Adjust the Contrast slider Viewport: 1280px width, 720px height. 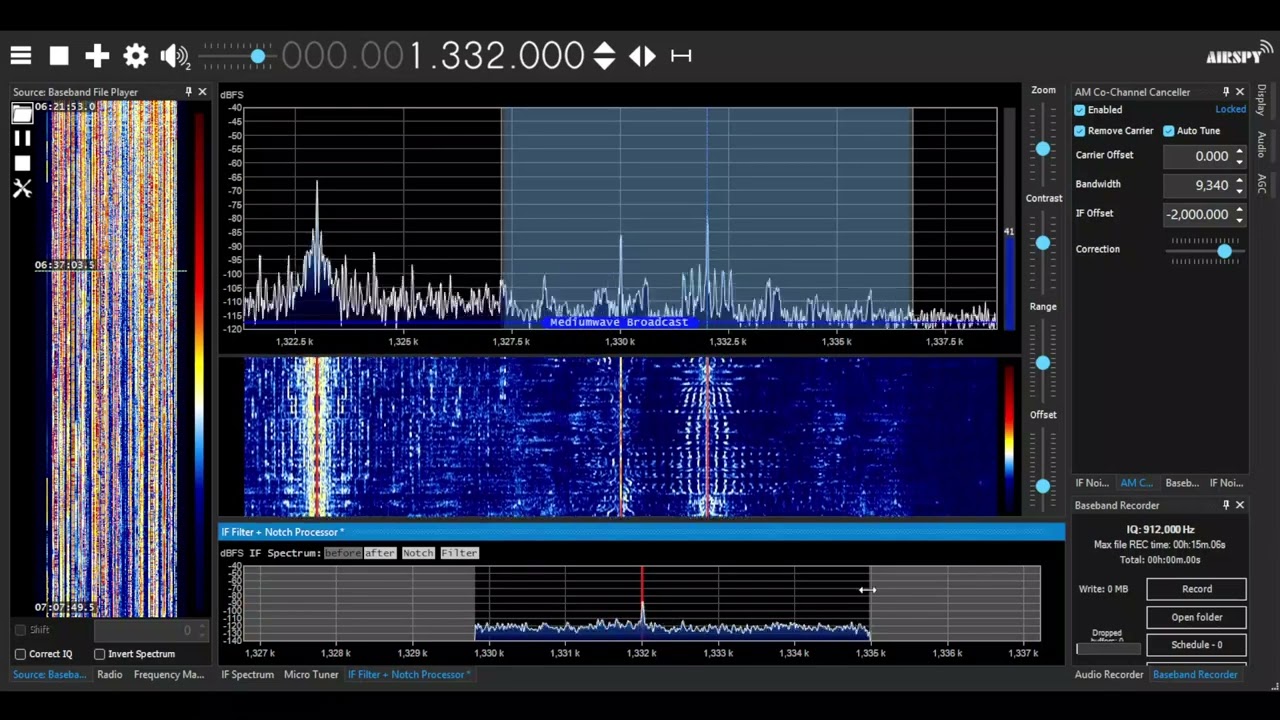click(1043, 243)
